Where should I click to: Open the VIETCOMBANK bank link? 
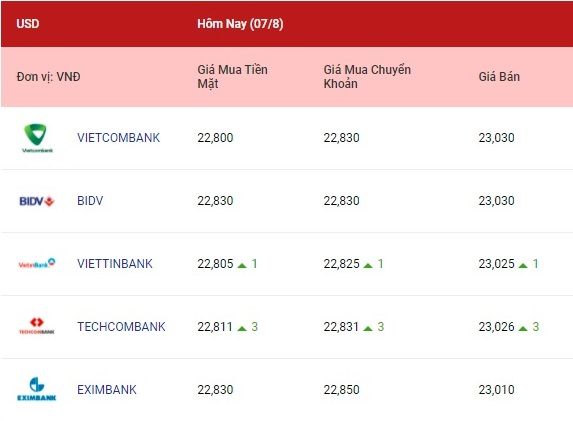click(118, 138)
